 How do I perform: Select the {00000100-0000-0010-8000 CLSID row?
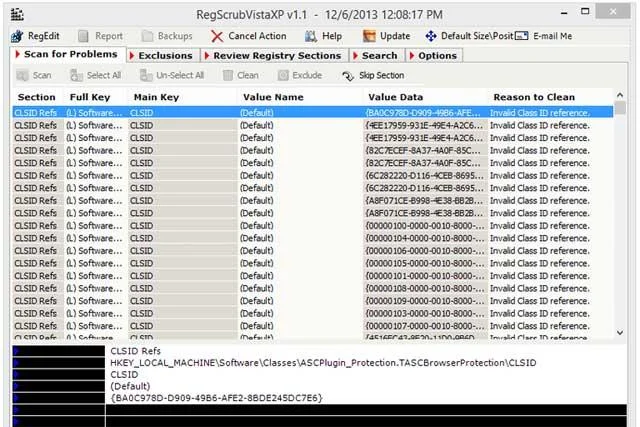[x=313, y=226]
